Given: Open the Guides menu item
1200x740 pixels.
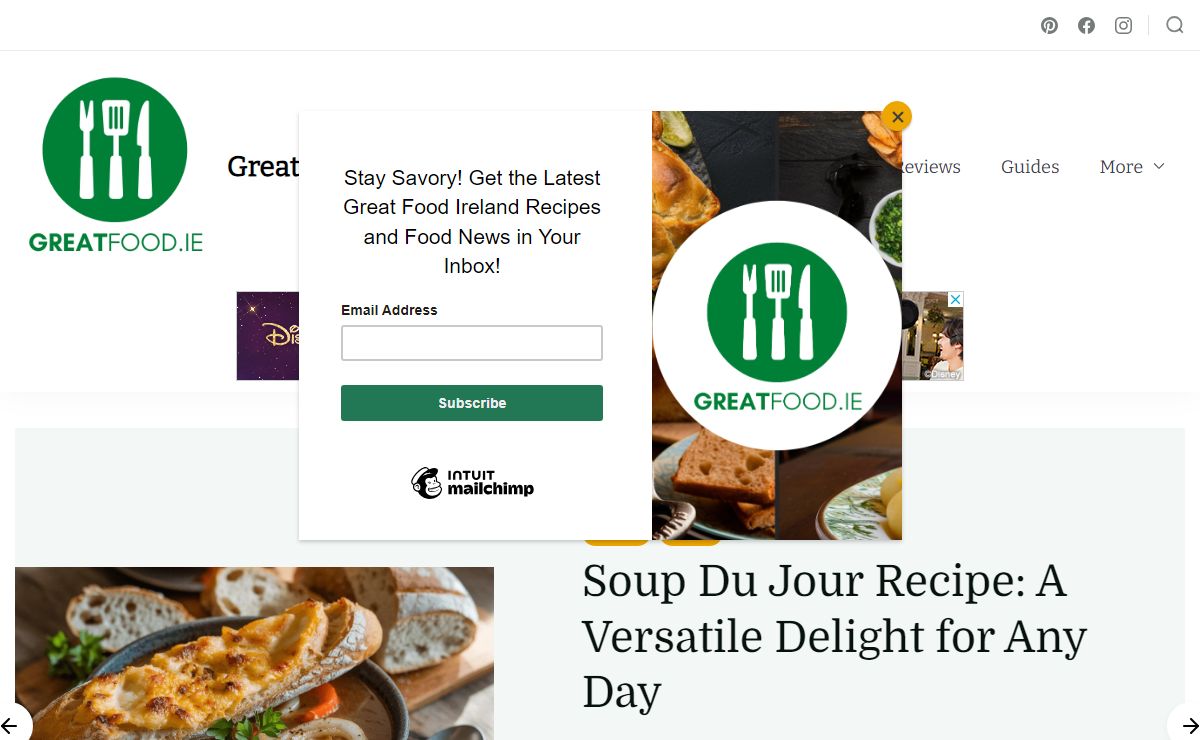Looking at the screenshot, I should click(x=1030, y=167).
